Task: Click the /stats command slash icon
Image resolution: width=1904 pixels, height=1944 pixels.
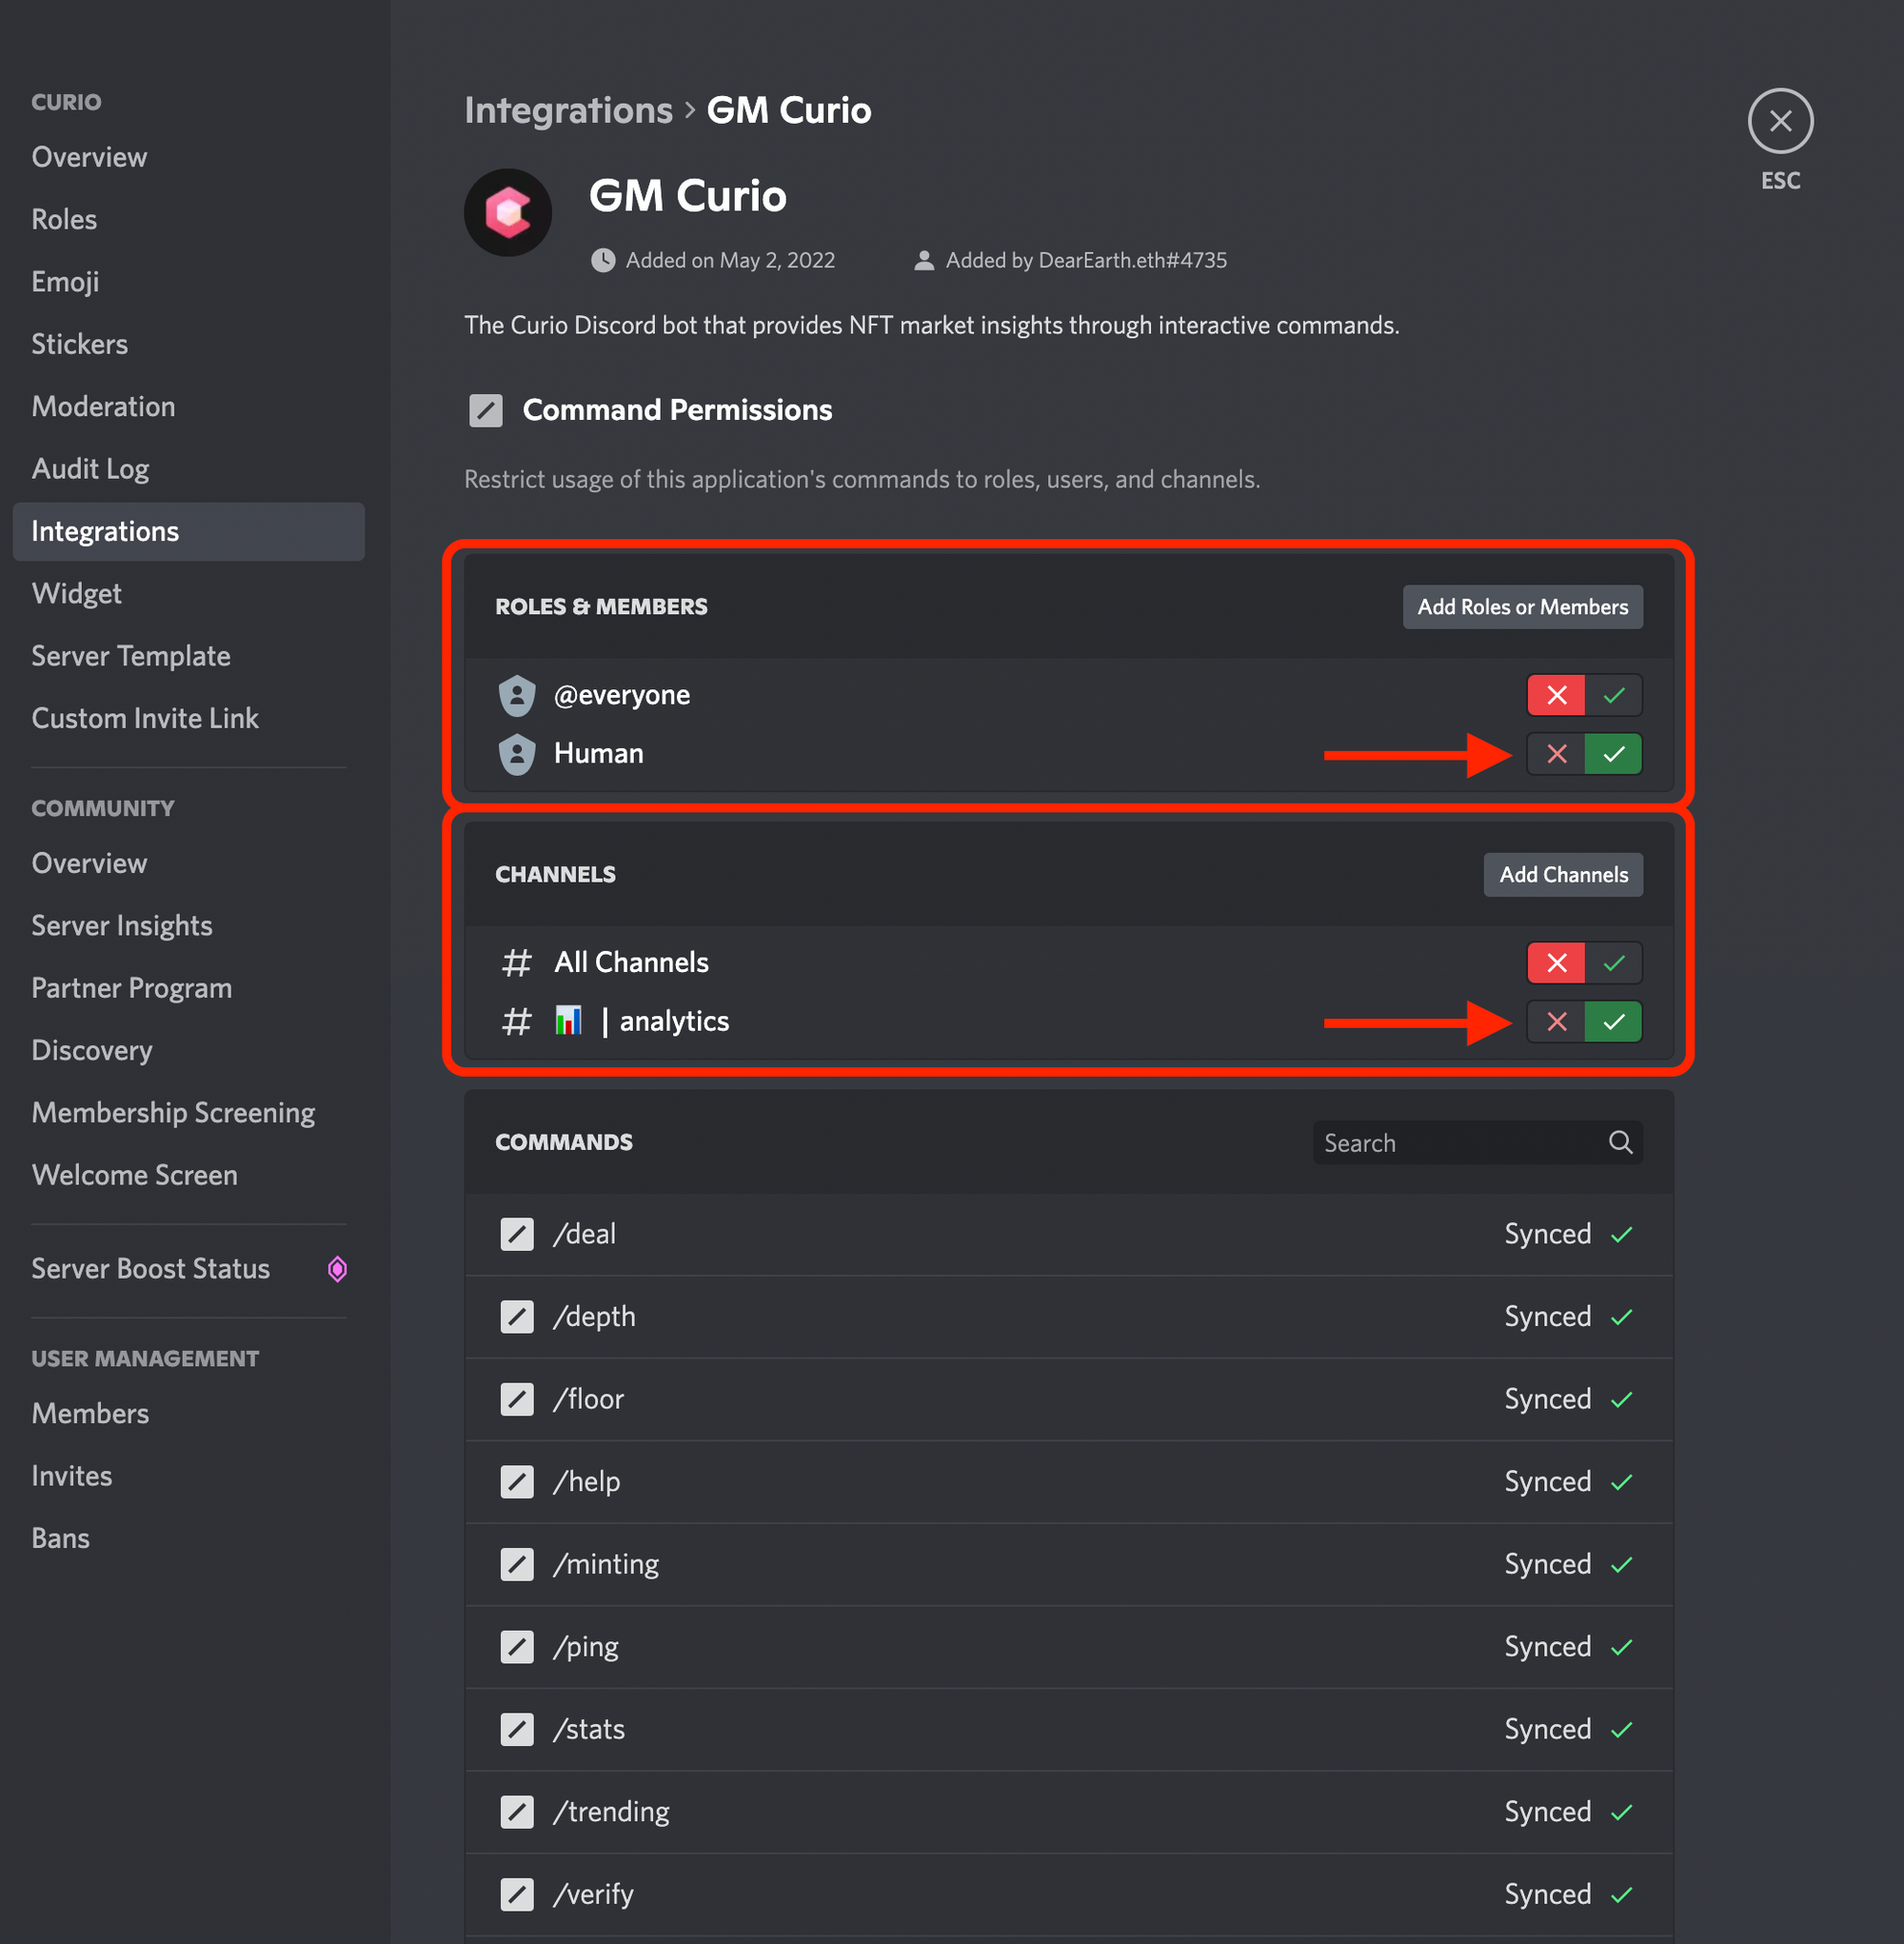Action: (x=517, y=1729)
